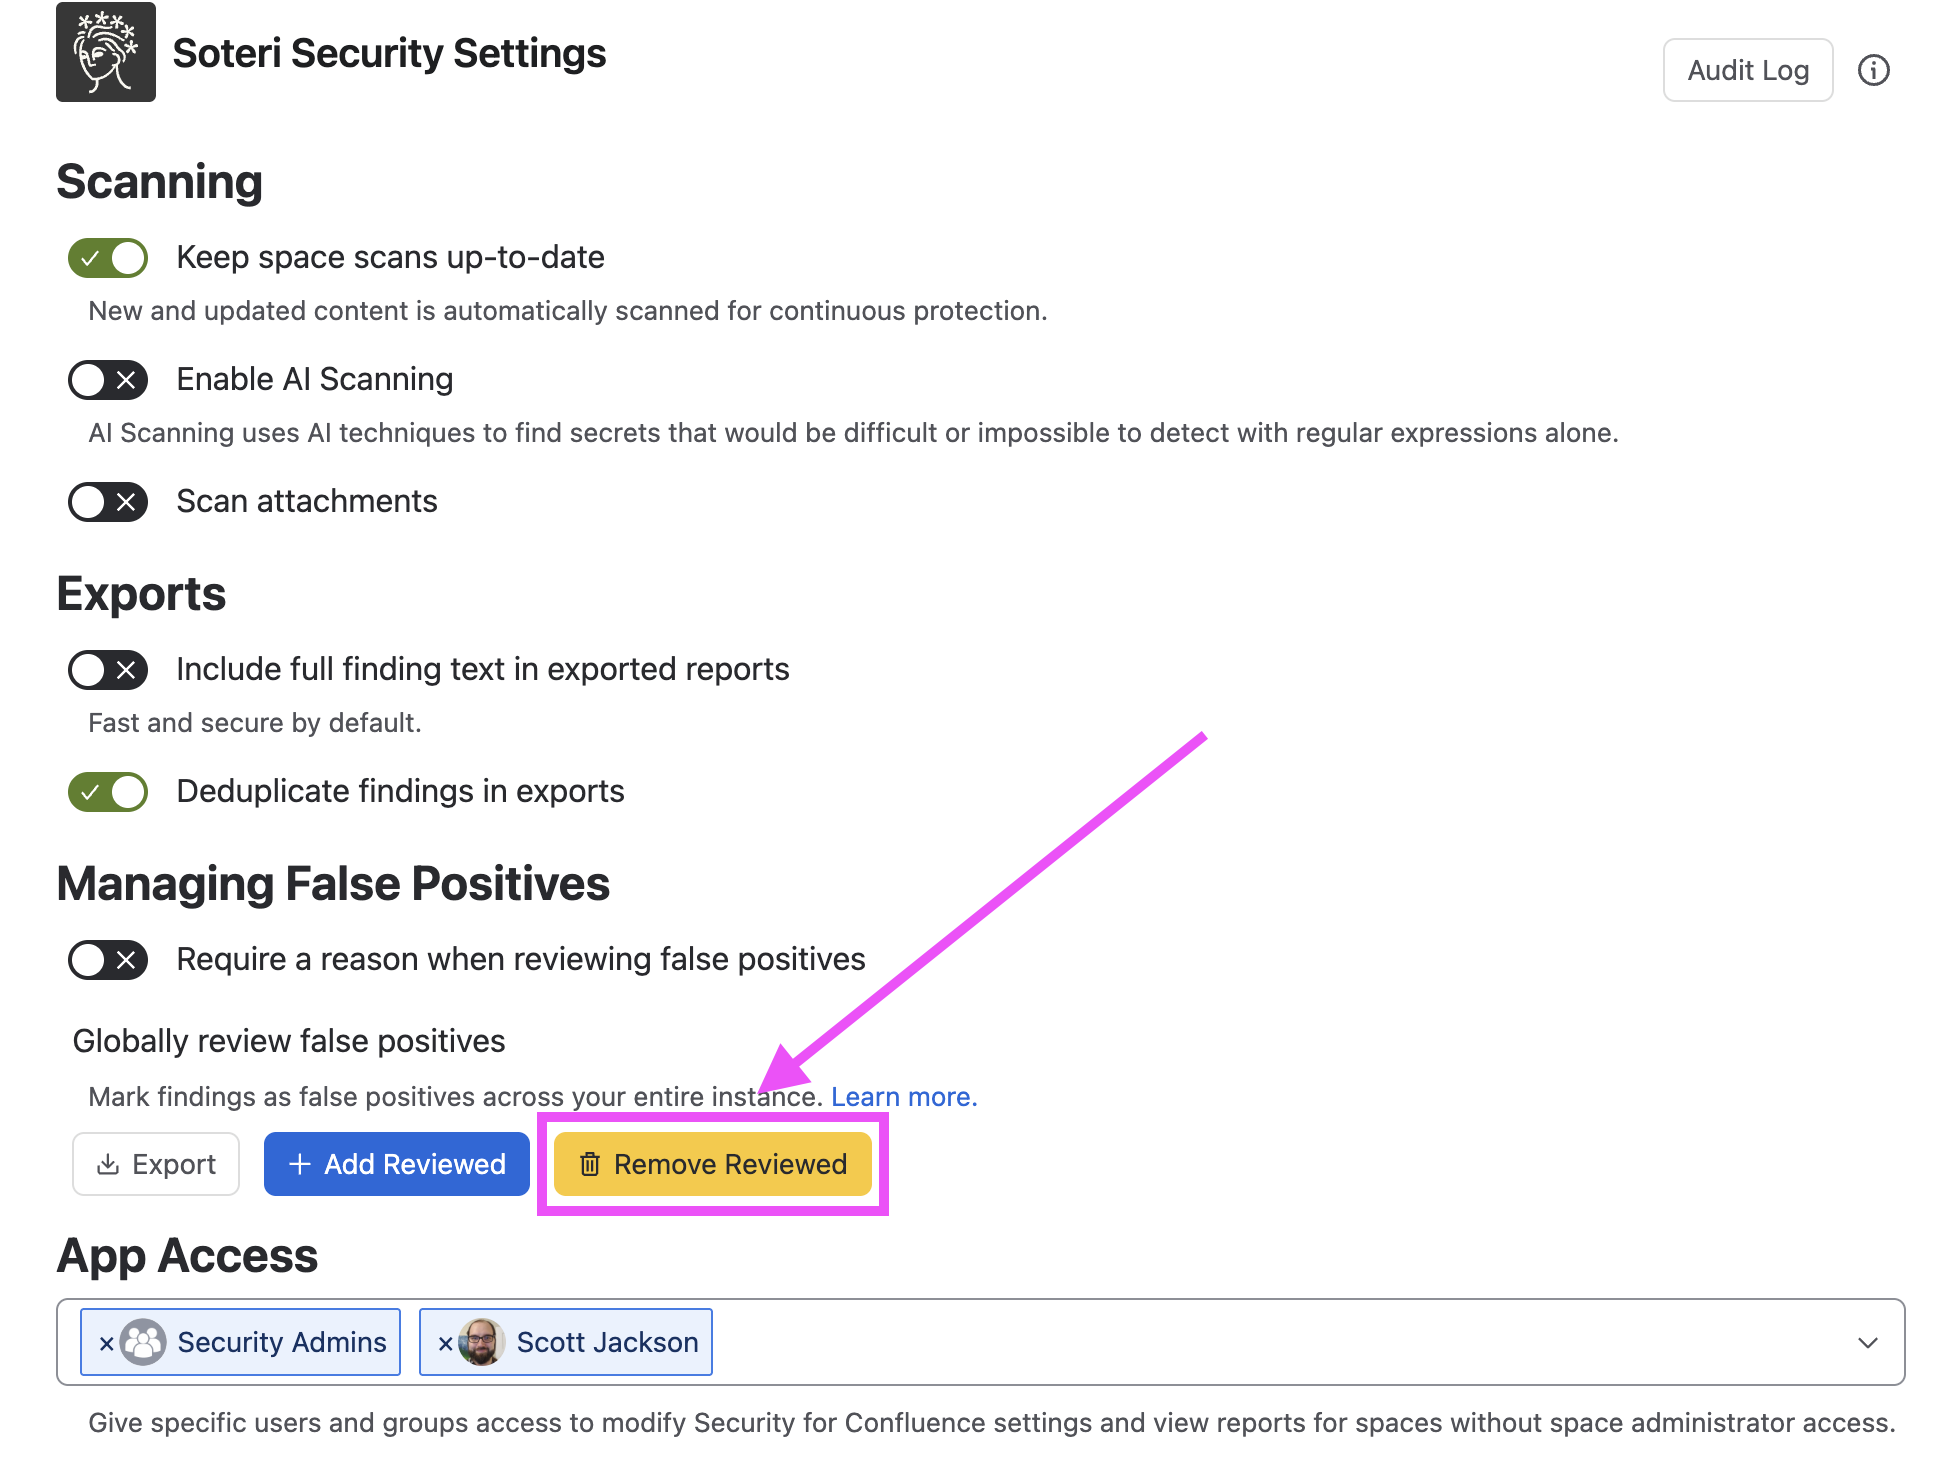Click the Export button
The image size is (1960, 1465).
(x=156, y=1164)
